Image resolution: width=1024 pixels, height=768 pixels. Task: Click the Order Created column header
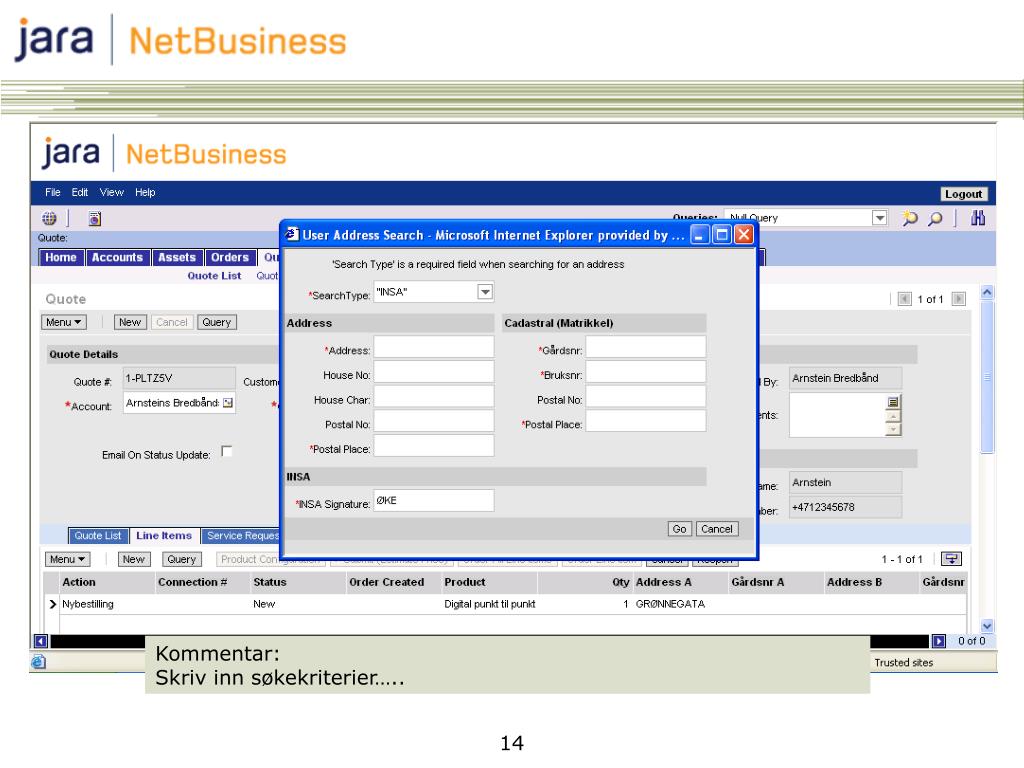(x=387, y=582)
